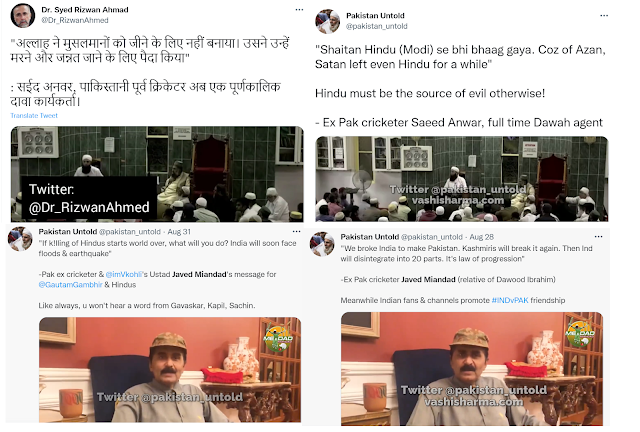Click the @Dr_RizwanAhmed handle text
Viewport: 640px width, 432px height.
(x=75, y=20)
